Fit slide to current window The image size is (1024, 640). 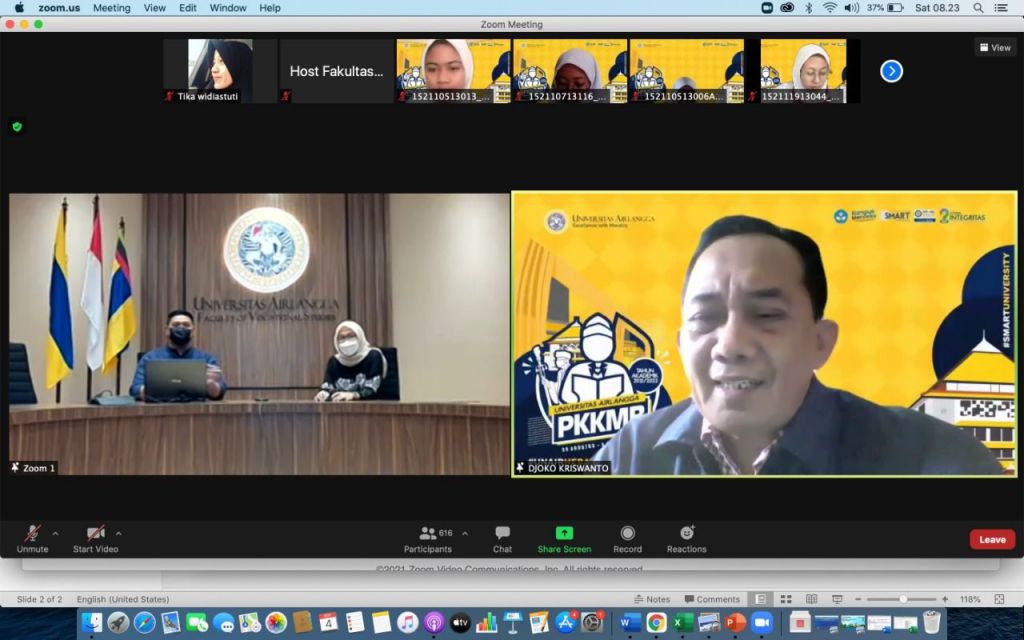[1000, 599]
